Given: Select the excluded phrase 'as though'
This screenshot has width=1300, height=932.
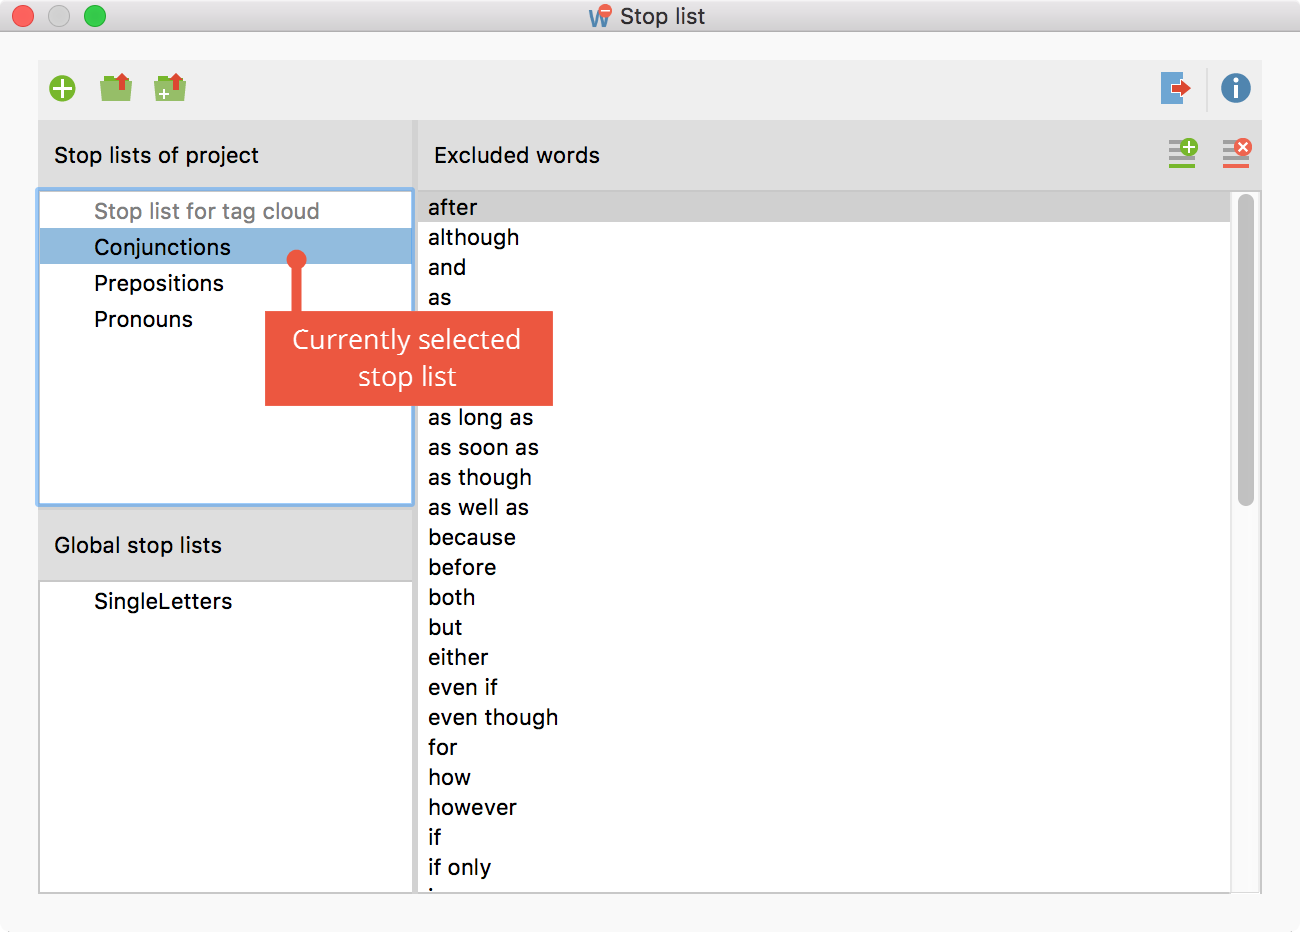Looking at the screenshot, I should click(x=823, y=477).
